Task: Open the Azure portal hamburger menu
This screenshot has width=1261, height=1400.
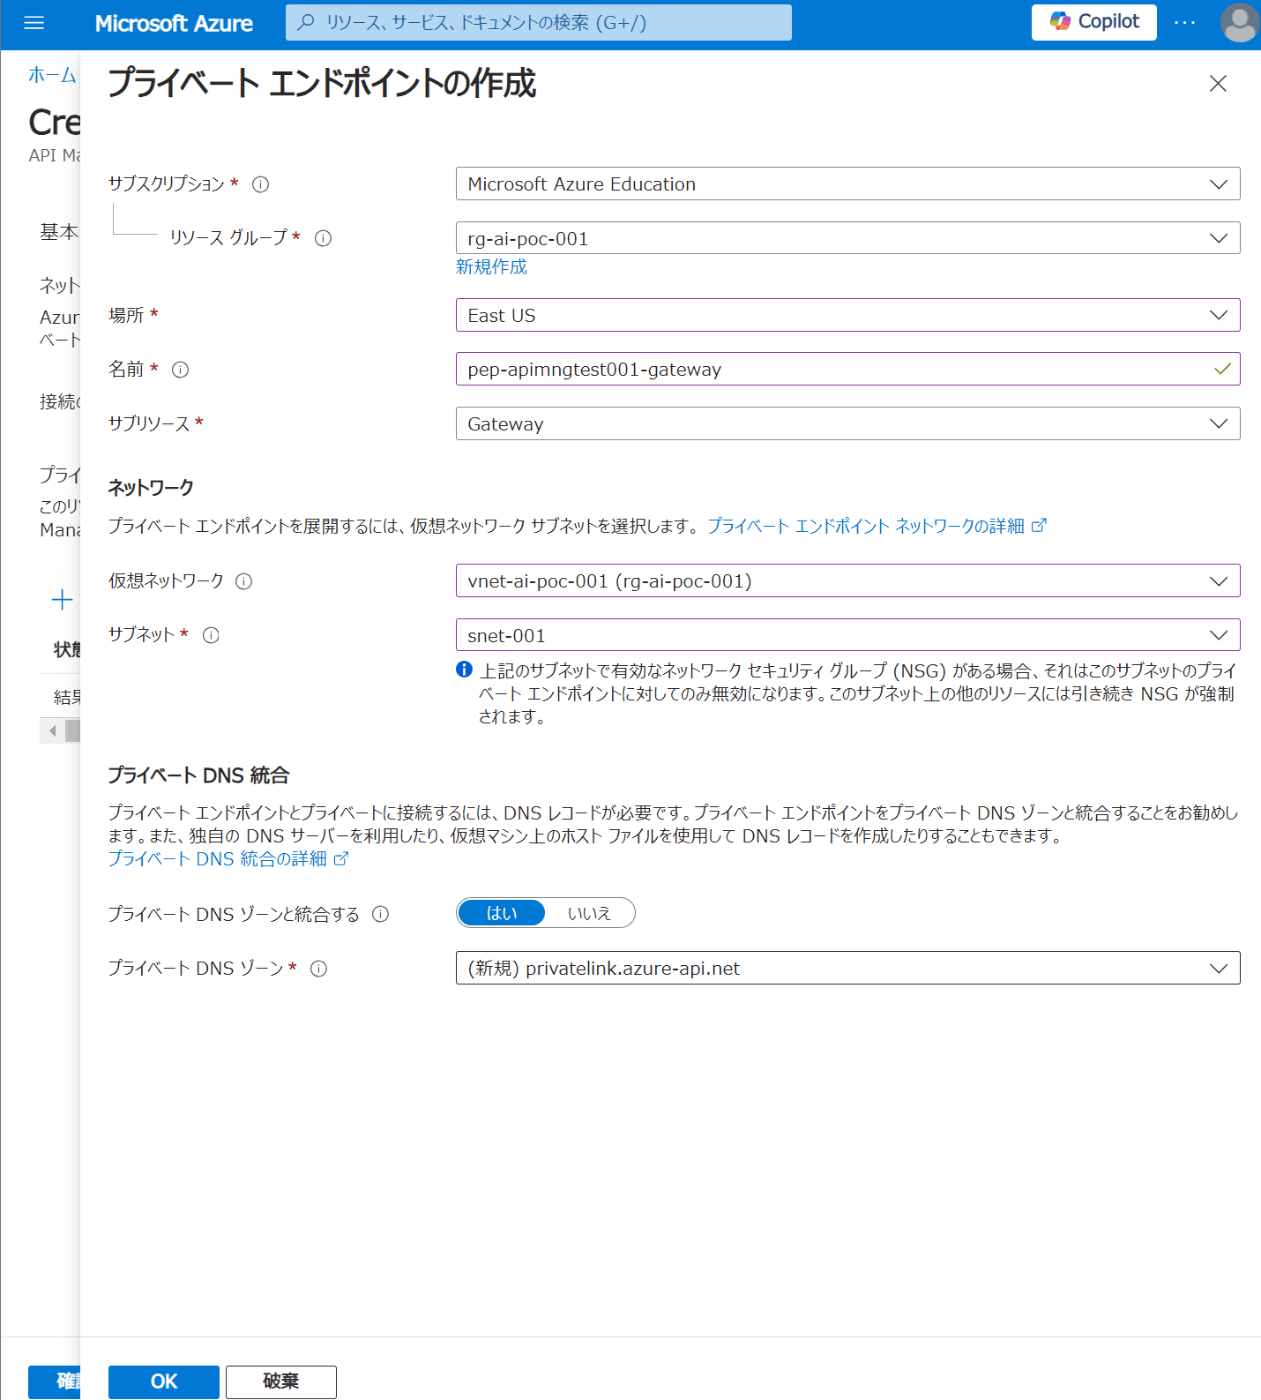Action: pos(33,22)
